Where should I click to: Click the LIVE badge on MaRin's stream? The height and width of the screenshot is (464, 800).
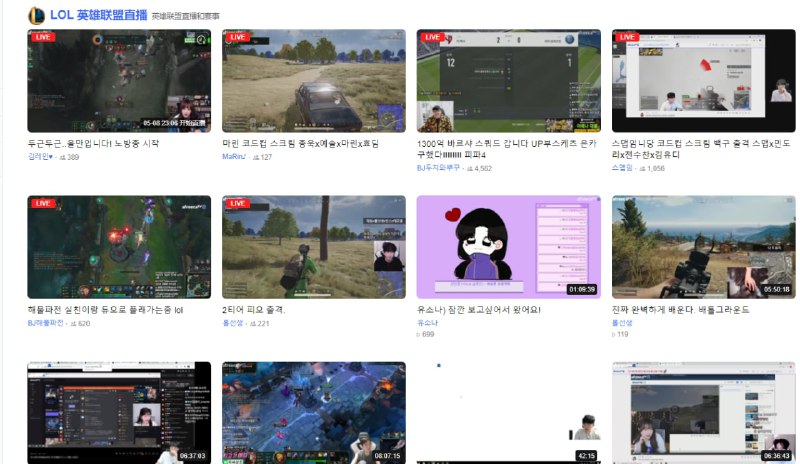(238, 37)
